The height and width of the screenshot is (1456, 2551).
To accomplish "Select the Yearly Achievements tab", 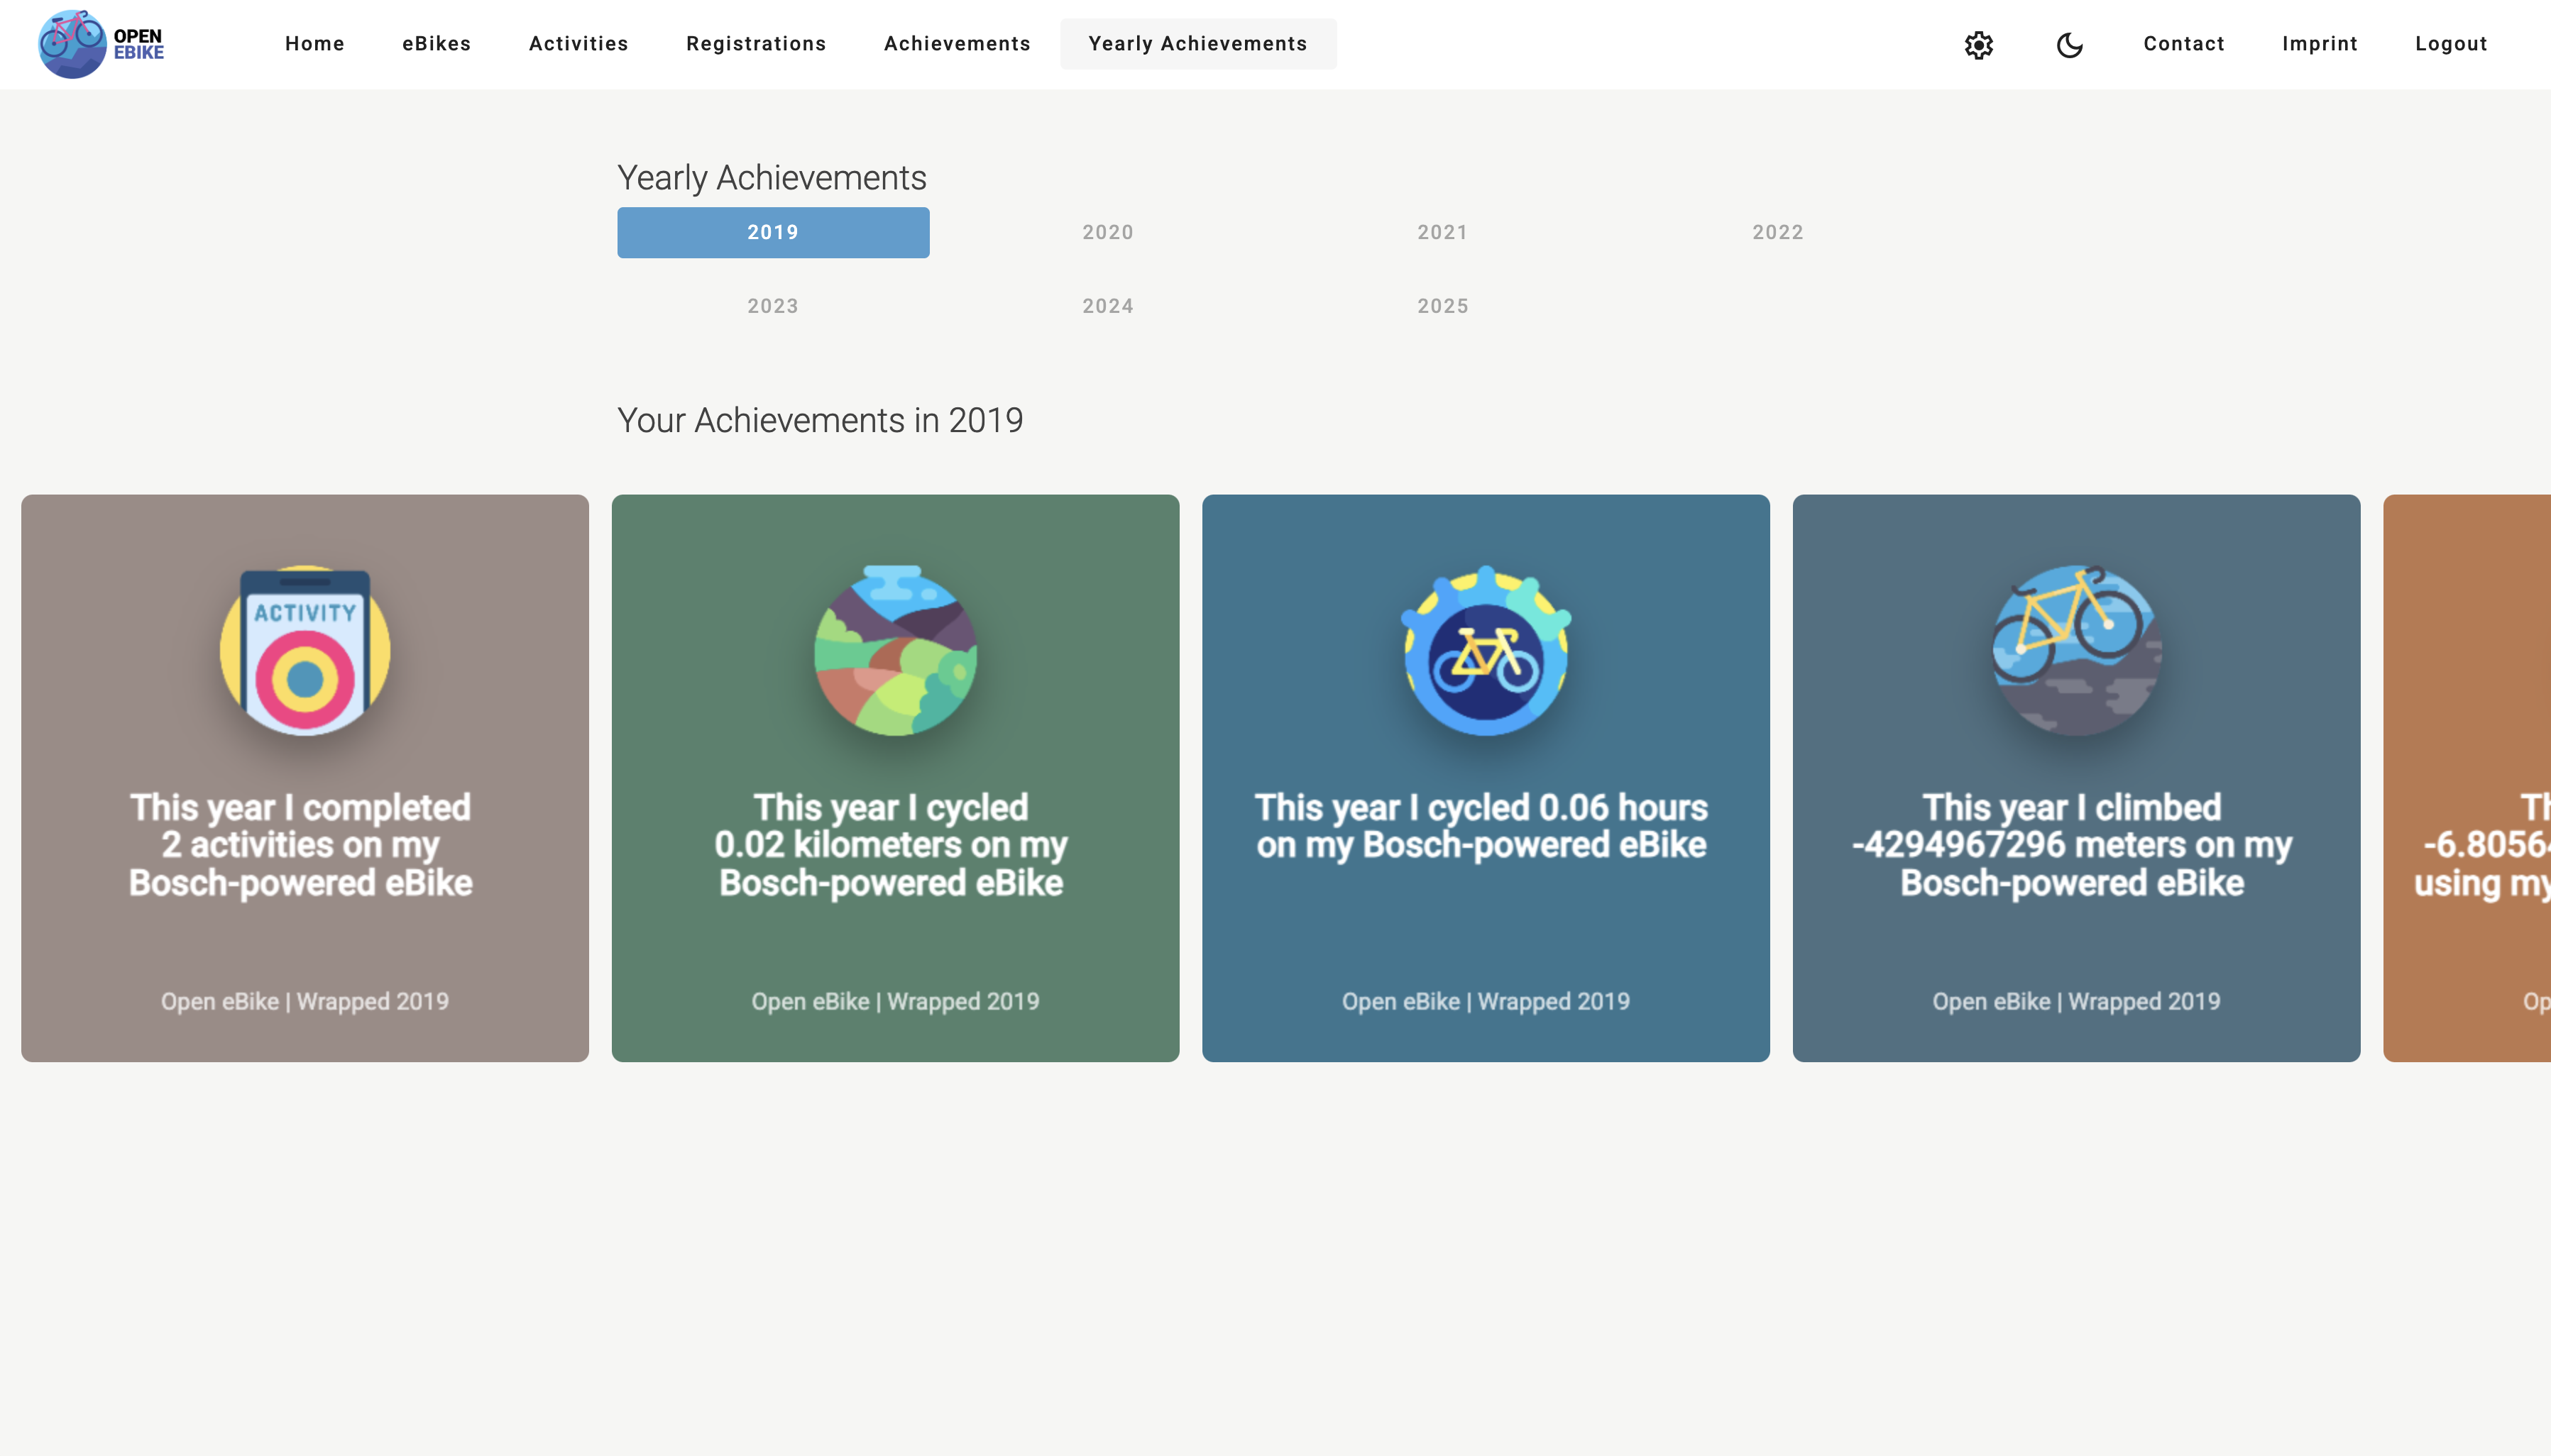I will point(1197,44).
